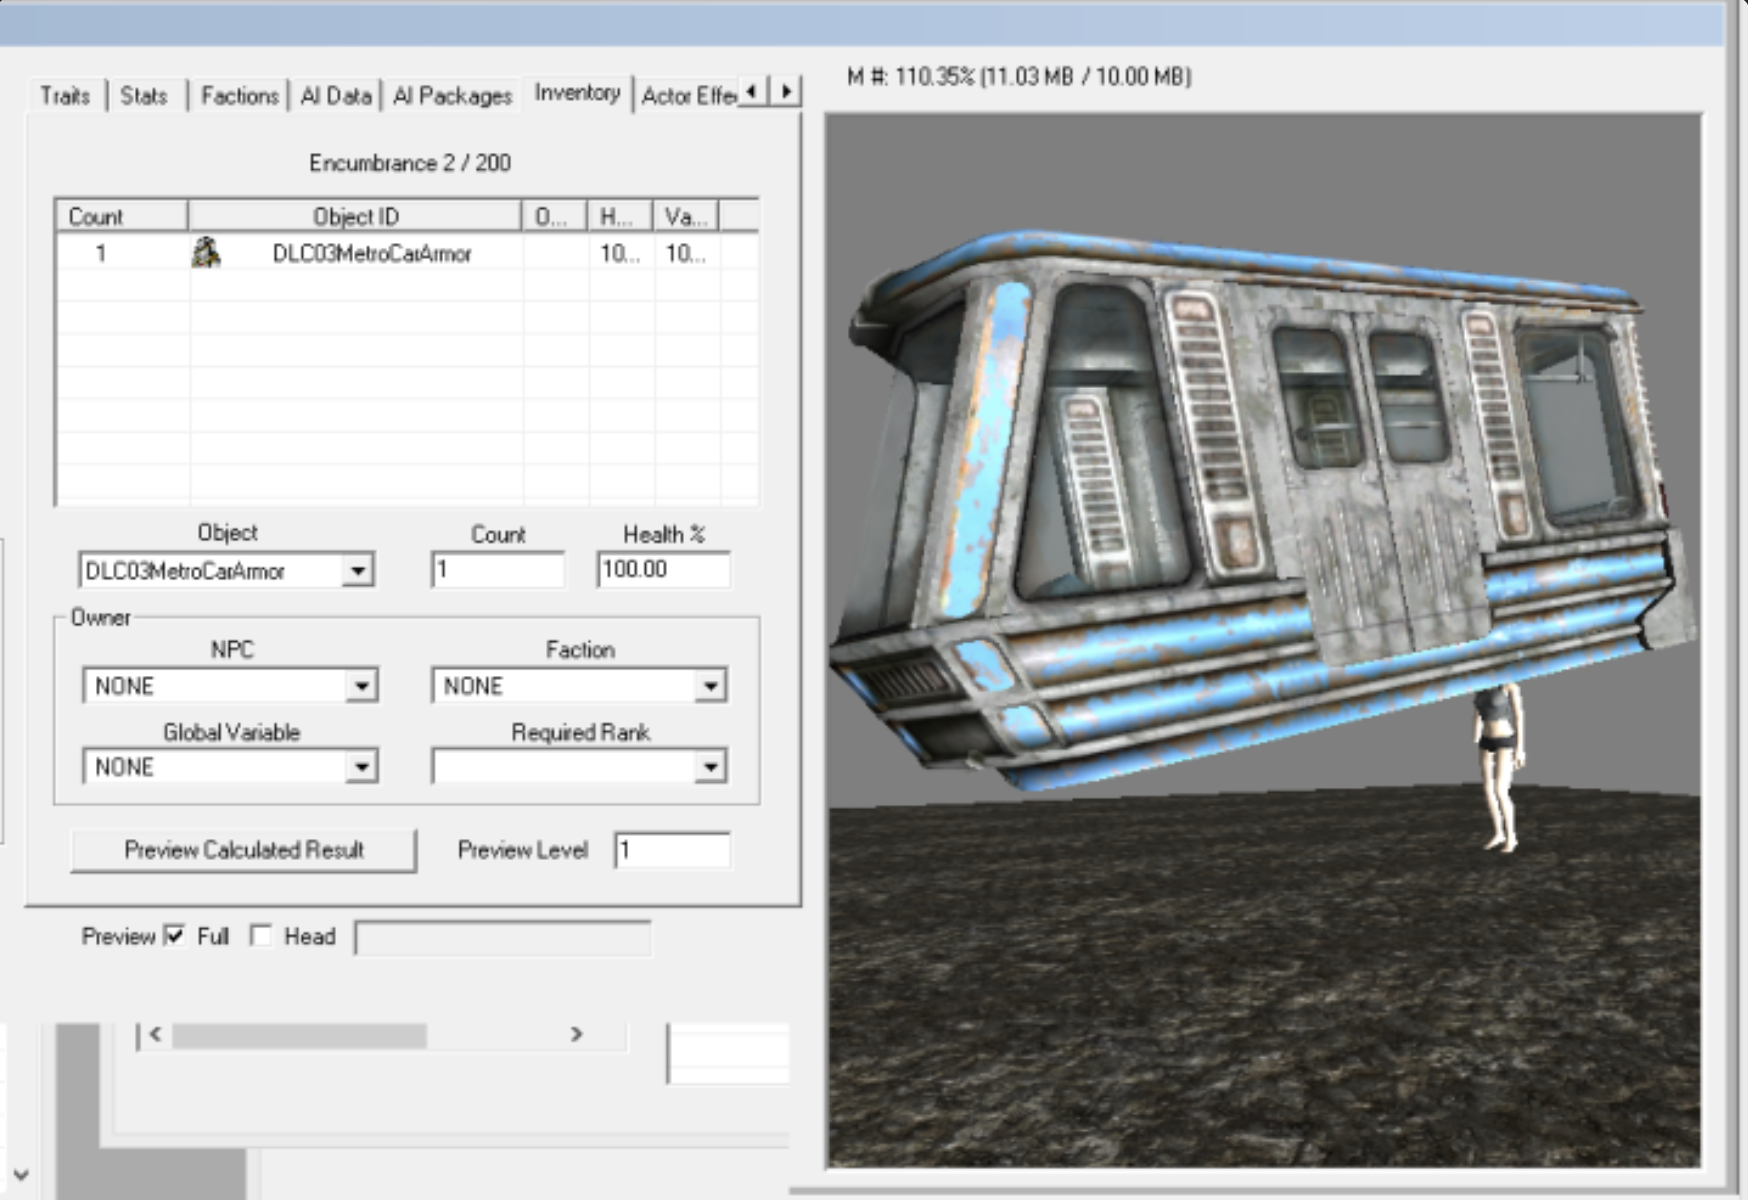Click the armor icon beside DLC03MetroCarArmor

pos(206,253)
